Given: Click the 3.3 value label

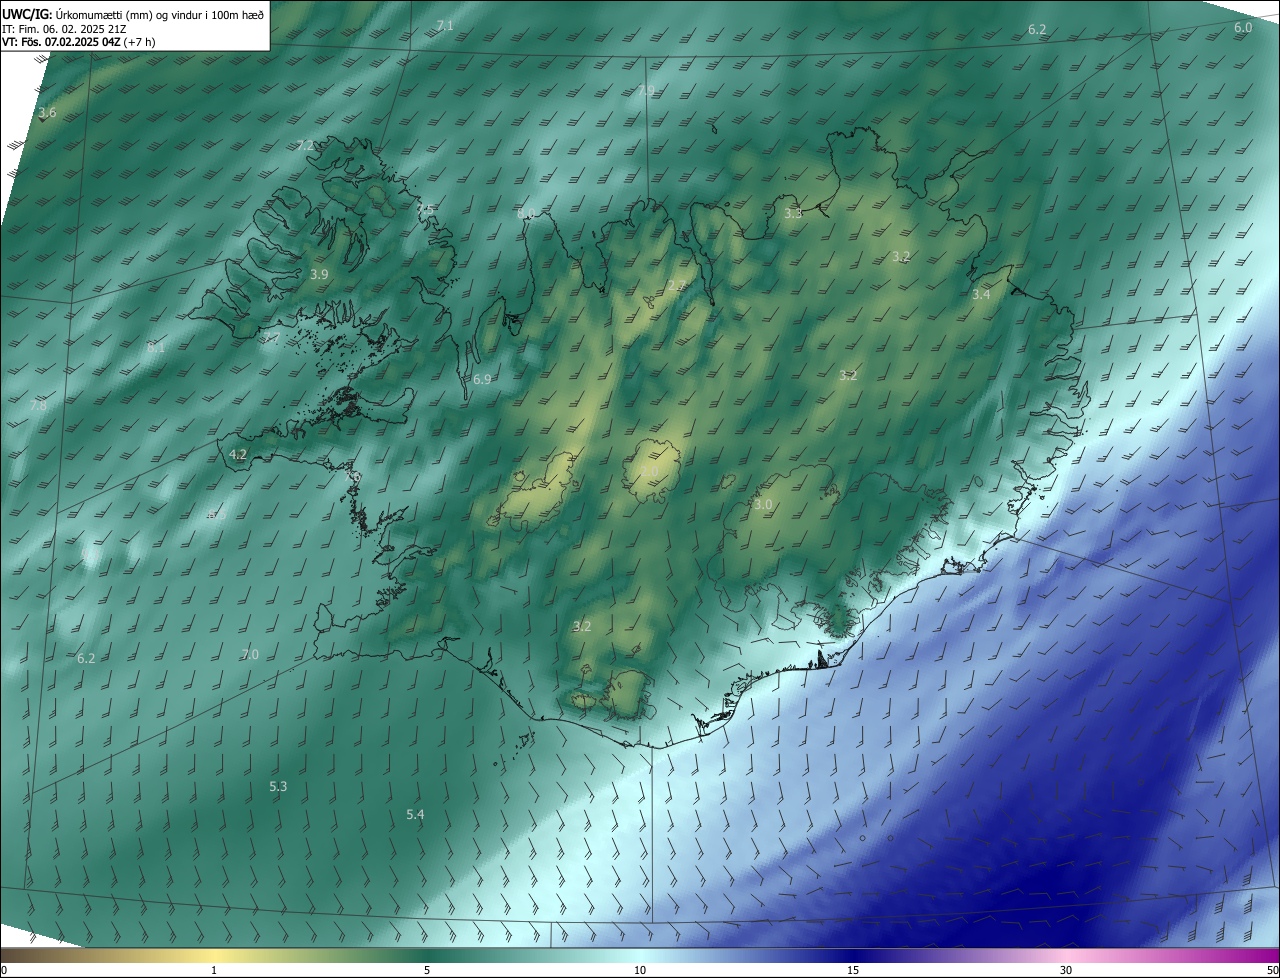Looking at the screenshot, I should 793,214.
